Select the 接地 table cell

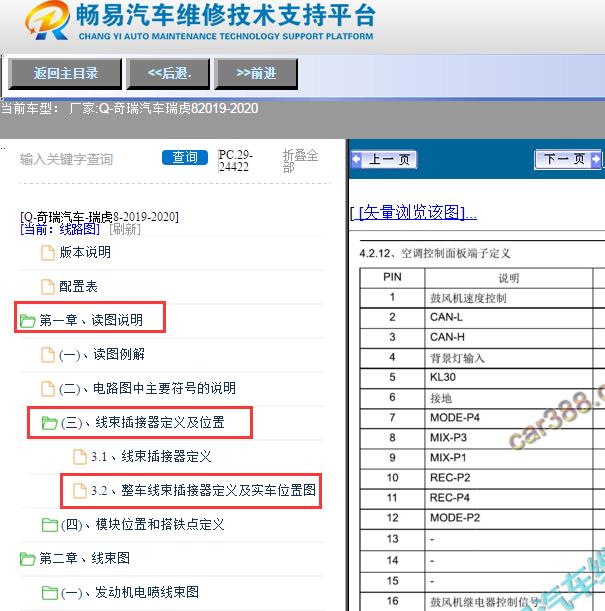(x=509, y=398)
